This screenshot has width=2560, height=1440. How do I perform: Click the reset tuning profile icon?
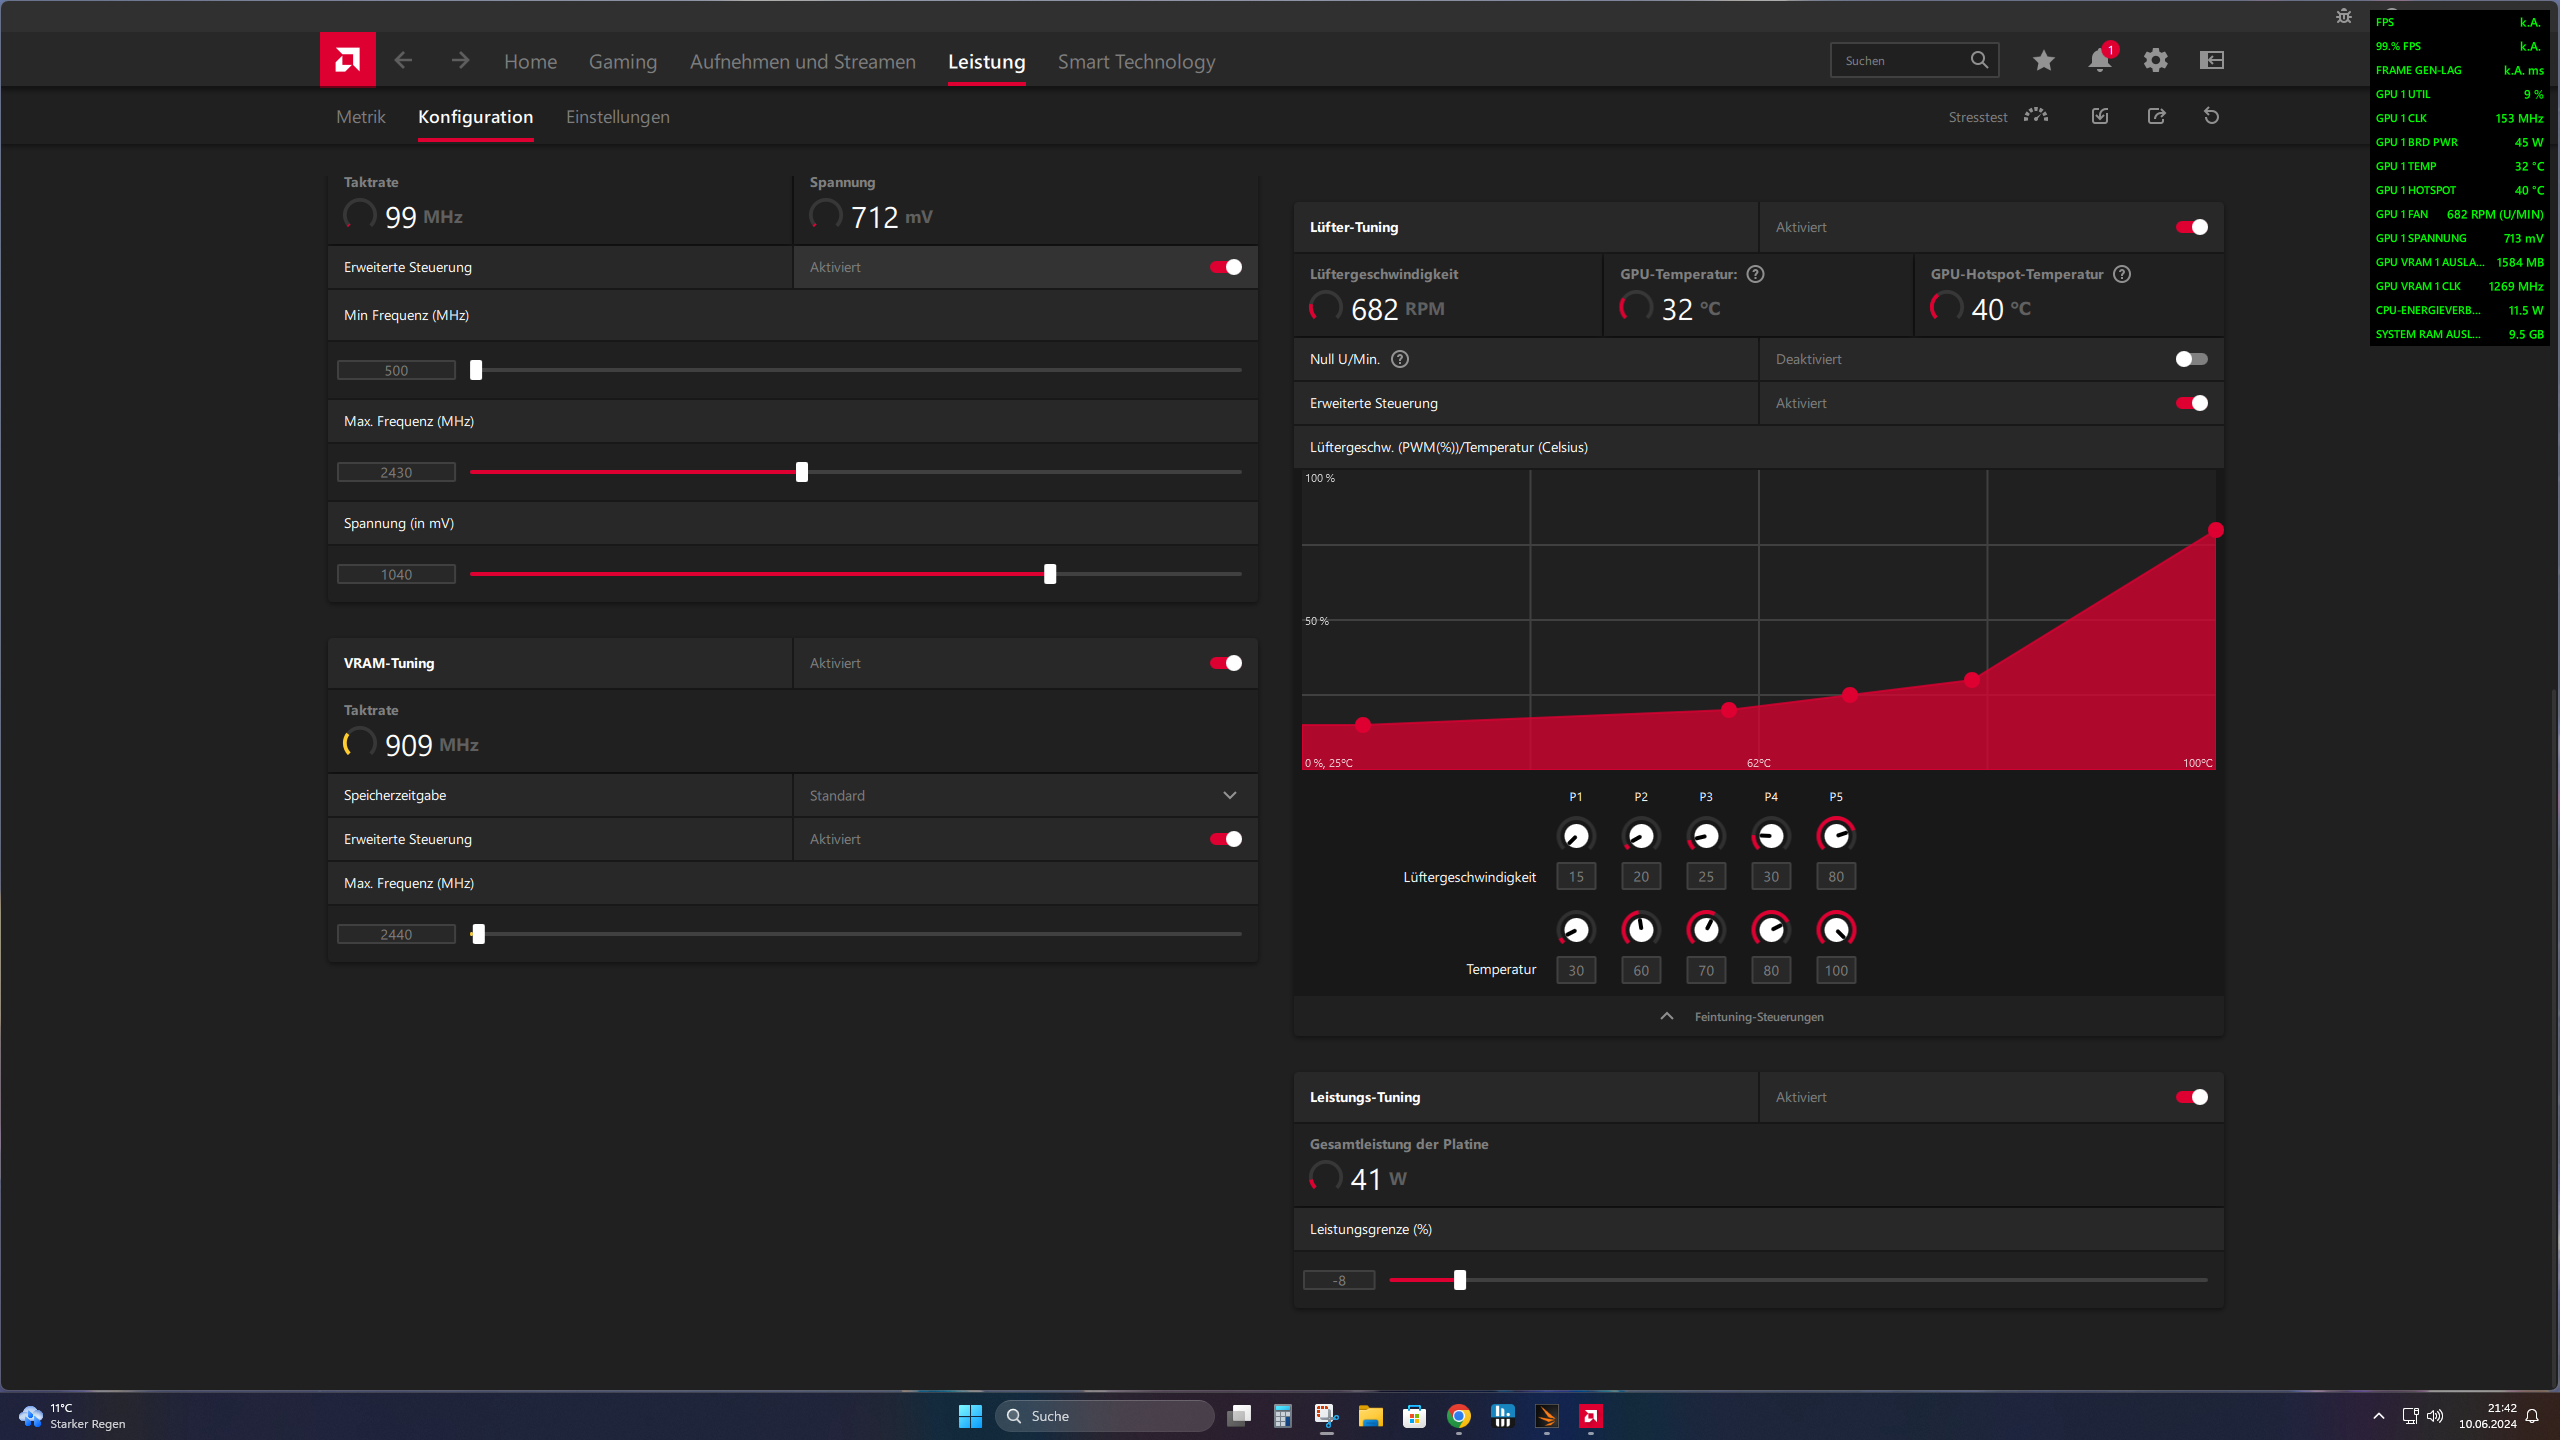[x=2211, y=116]
